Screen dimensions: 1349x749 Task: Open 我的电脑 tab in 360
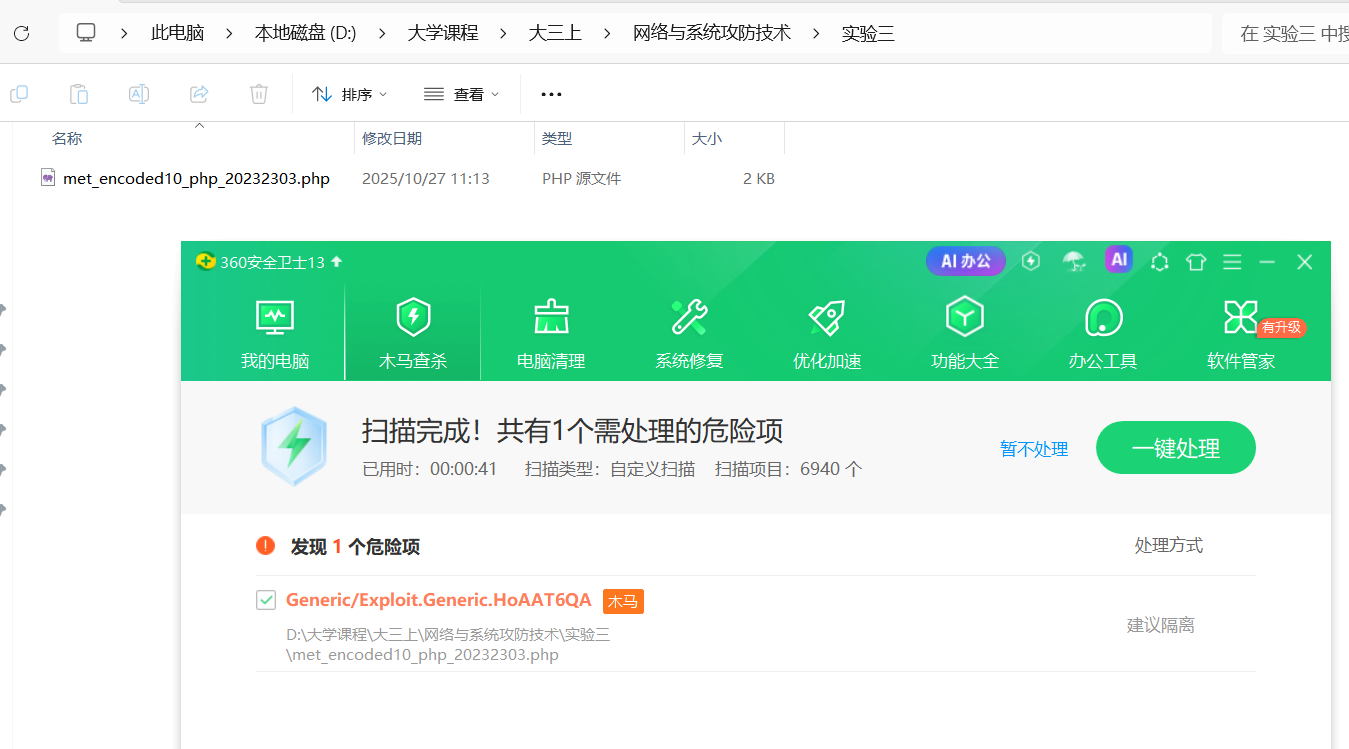275,334
